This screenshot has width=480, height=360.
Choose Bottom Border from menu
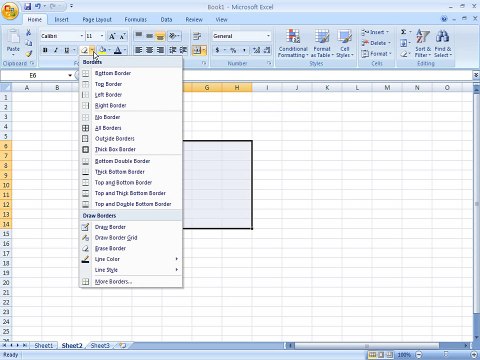point(131,73)
